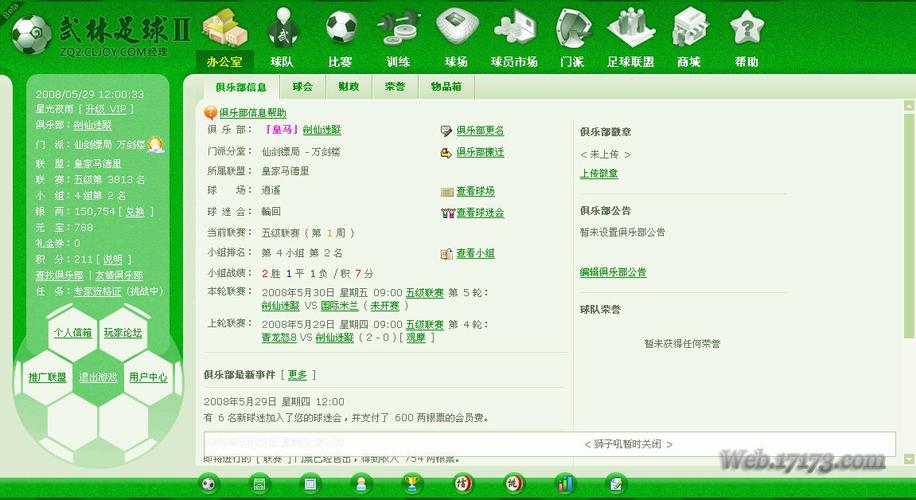916x500 pixels.
Task: Click the 观摩 watch match link
Action: click(x=416, y=338)
